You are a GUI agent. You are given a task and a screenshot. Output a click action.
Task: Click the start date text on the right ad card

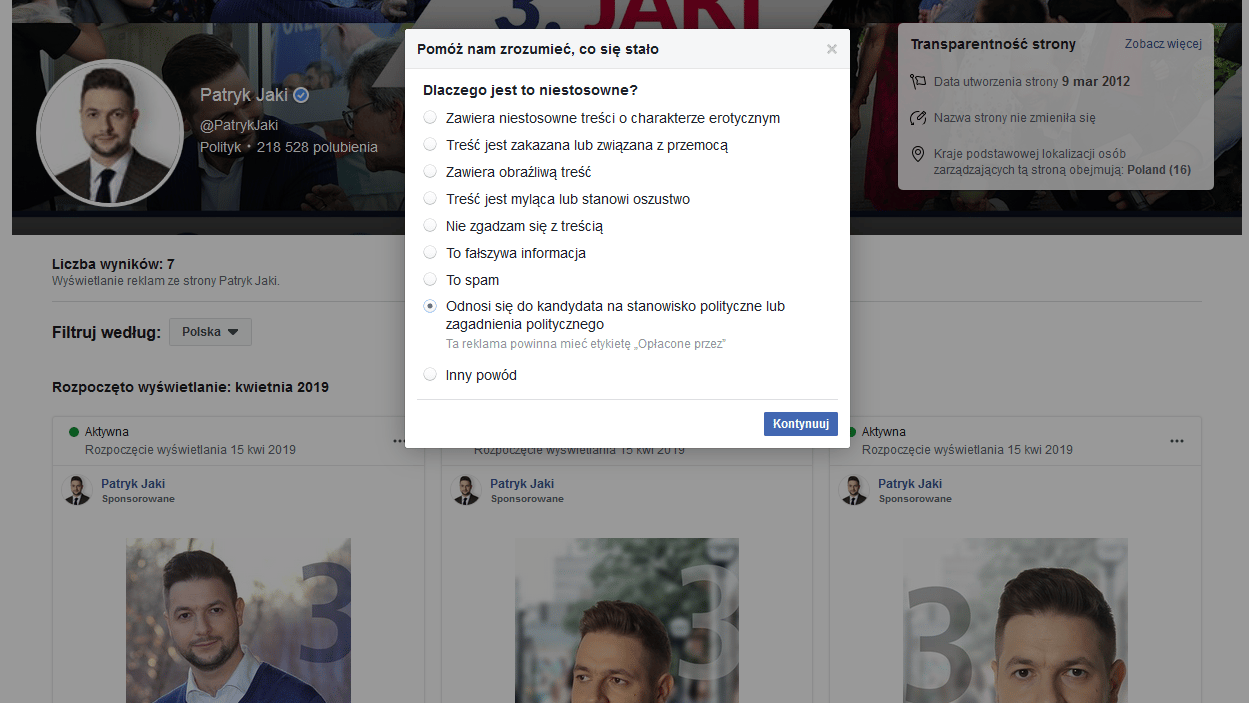pos(967,449)
